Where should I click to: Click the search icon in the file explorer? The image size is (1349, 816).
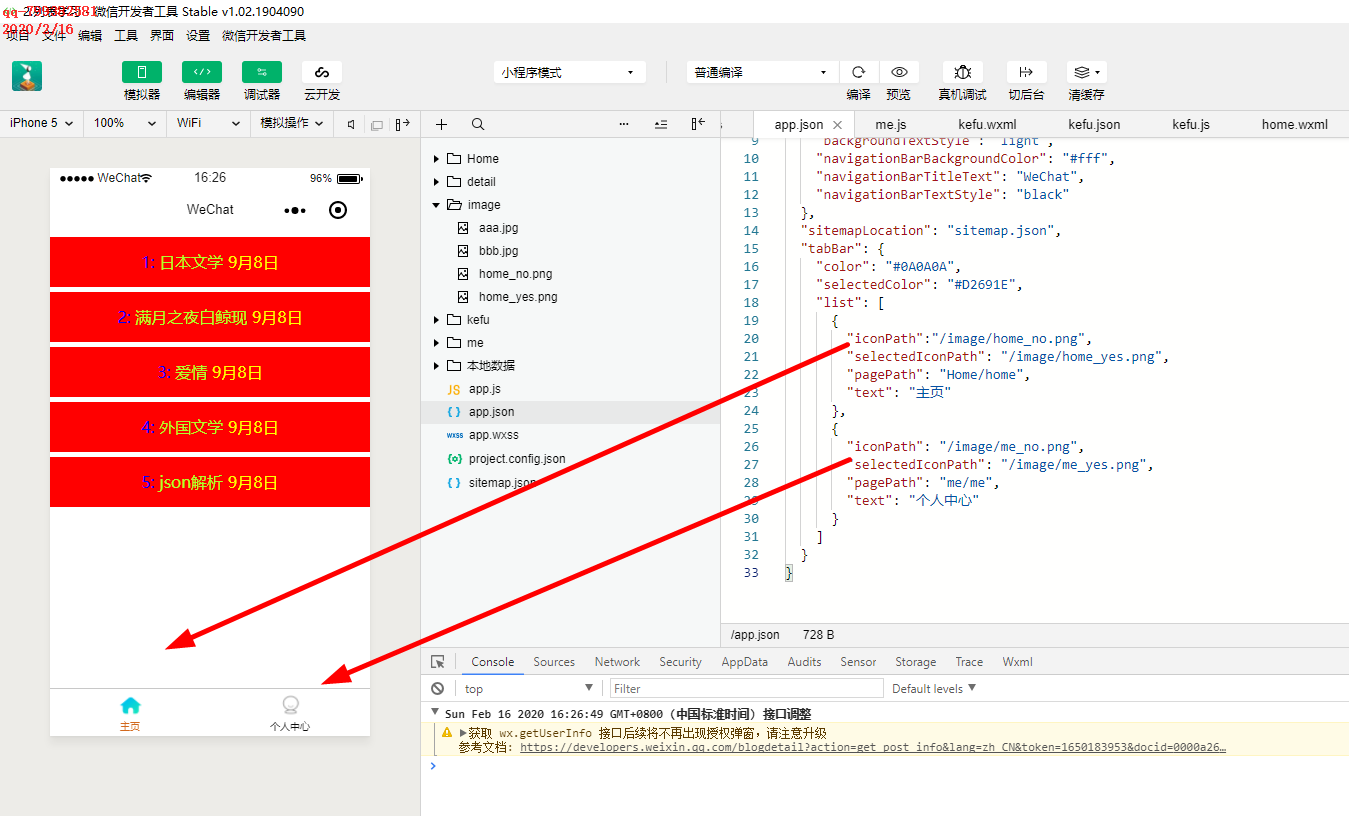click(x=478, y=124)
